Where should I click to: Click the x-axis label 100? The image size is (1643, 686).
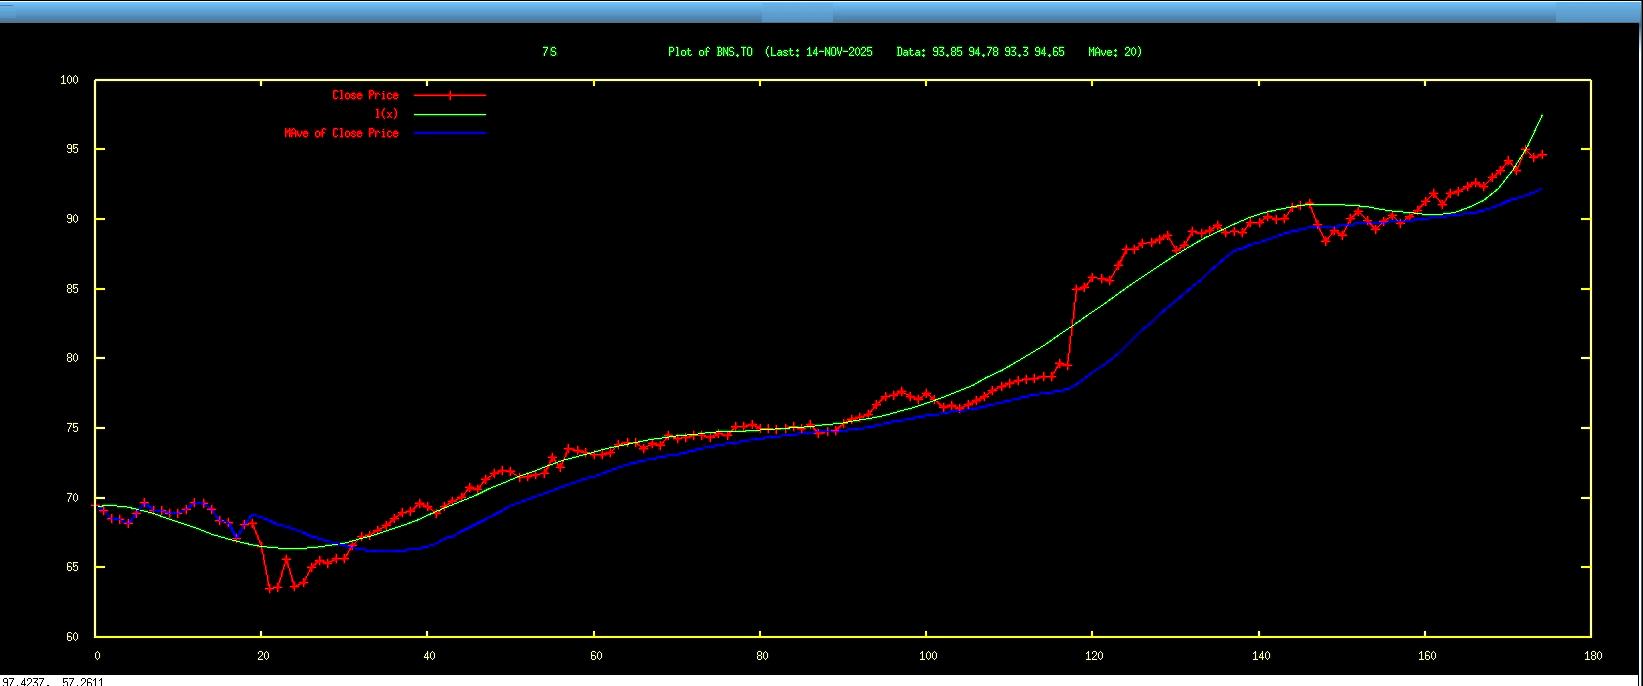point(927,657)
